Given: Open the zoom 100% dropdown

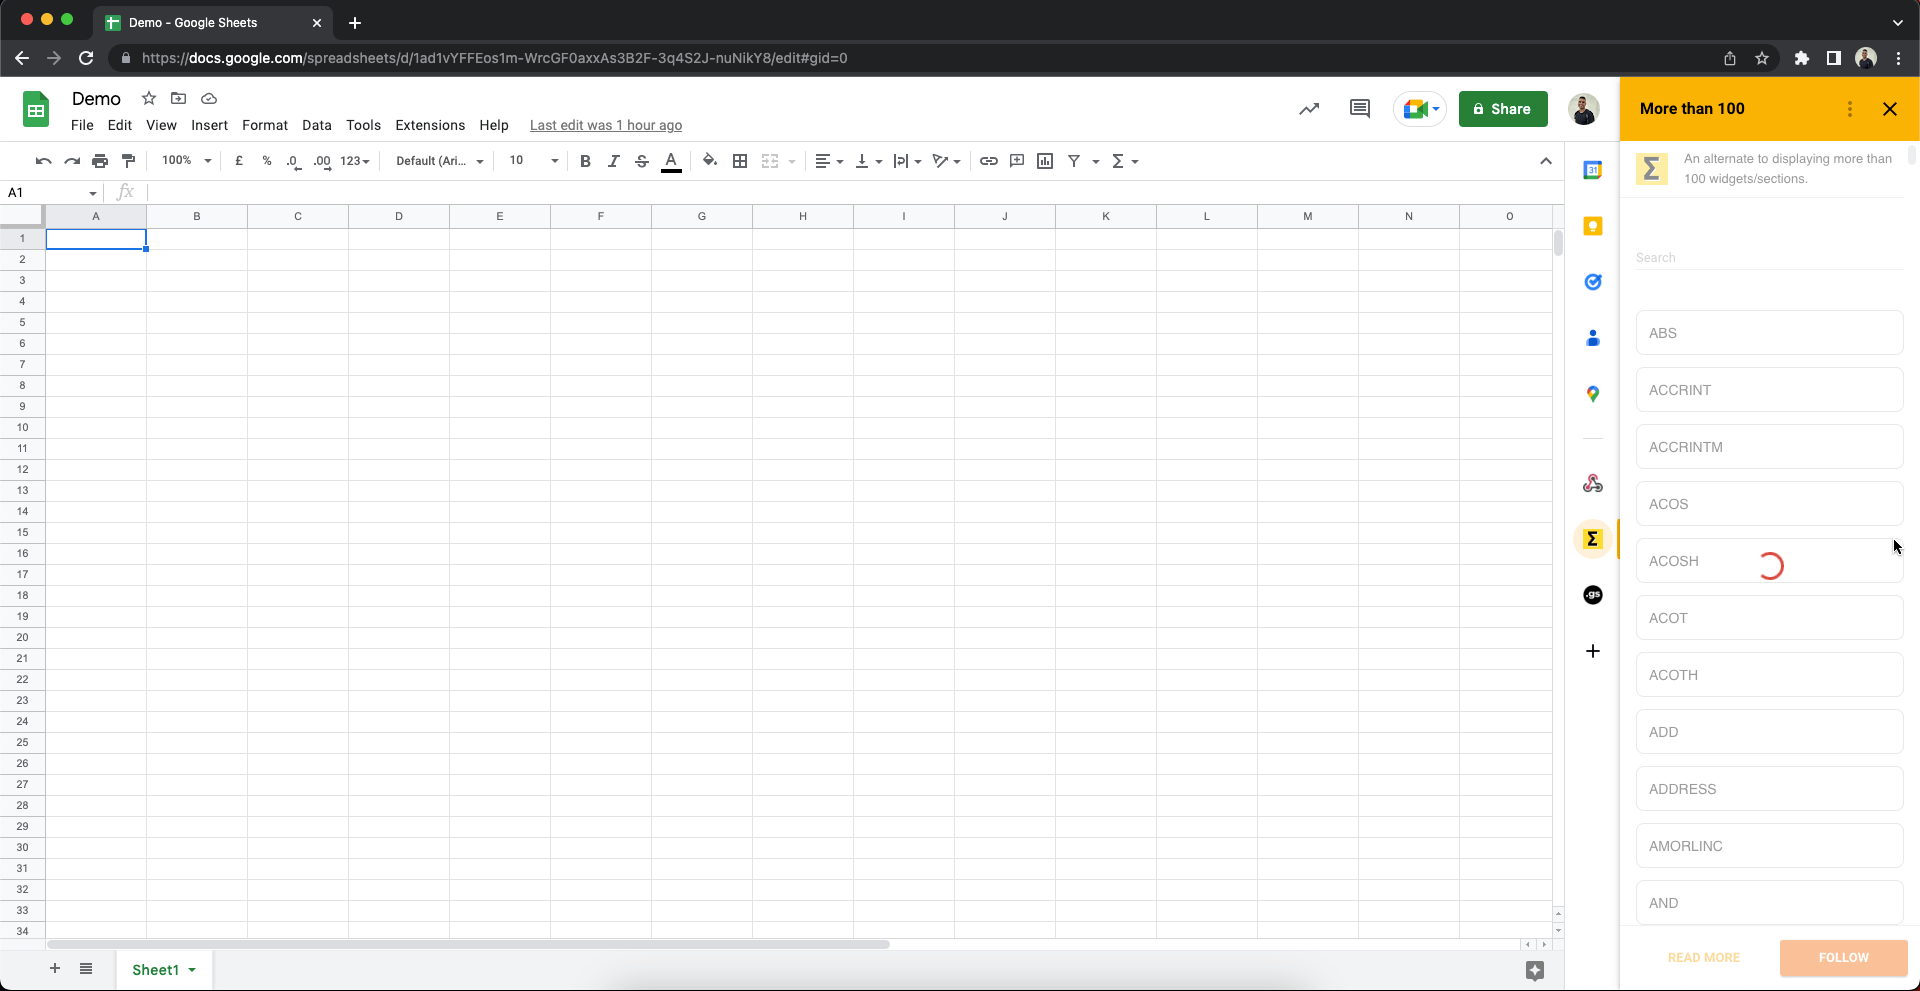Looking at the screenshot, I should (187, 161).
